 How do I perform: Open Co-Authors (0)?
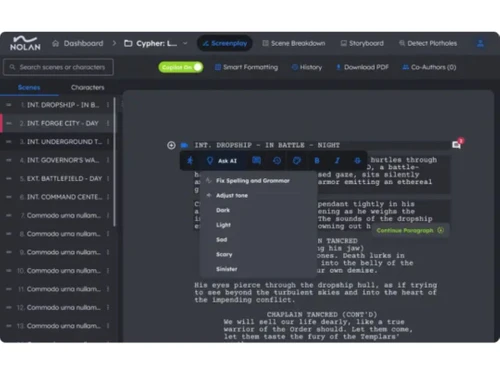click(x=429, y=67)
